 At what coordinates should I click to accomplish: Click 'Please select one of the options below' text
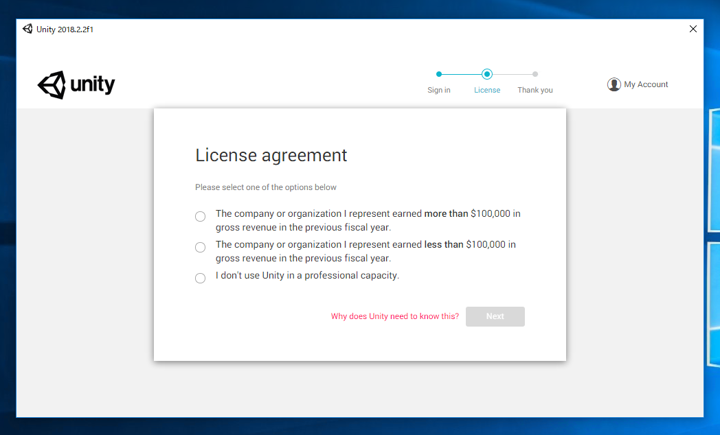[x=265, y=187]
